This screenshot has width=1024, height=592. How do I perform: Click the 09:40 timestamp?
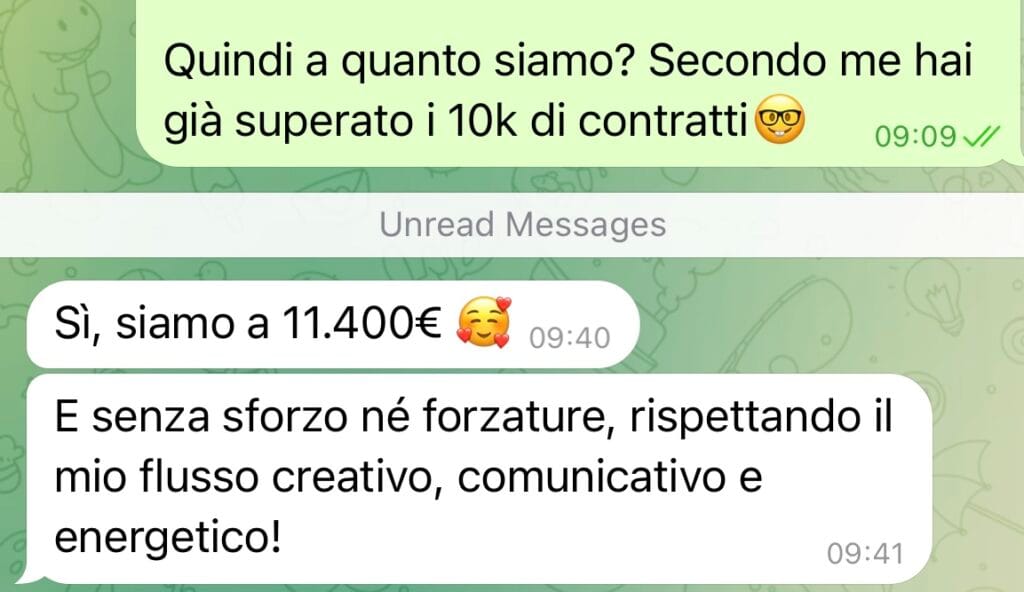(x=569, y=338)
